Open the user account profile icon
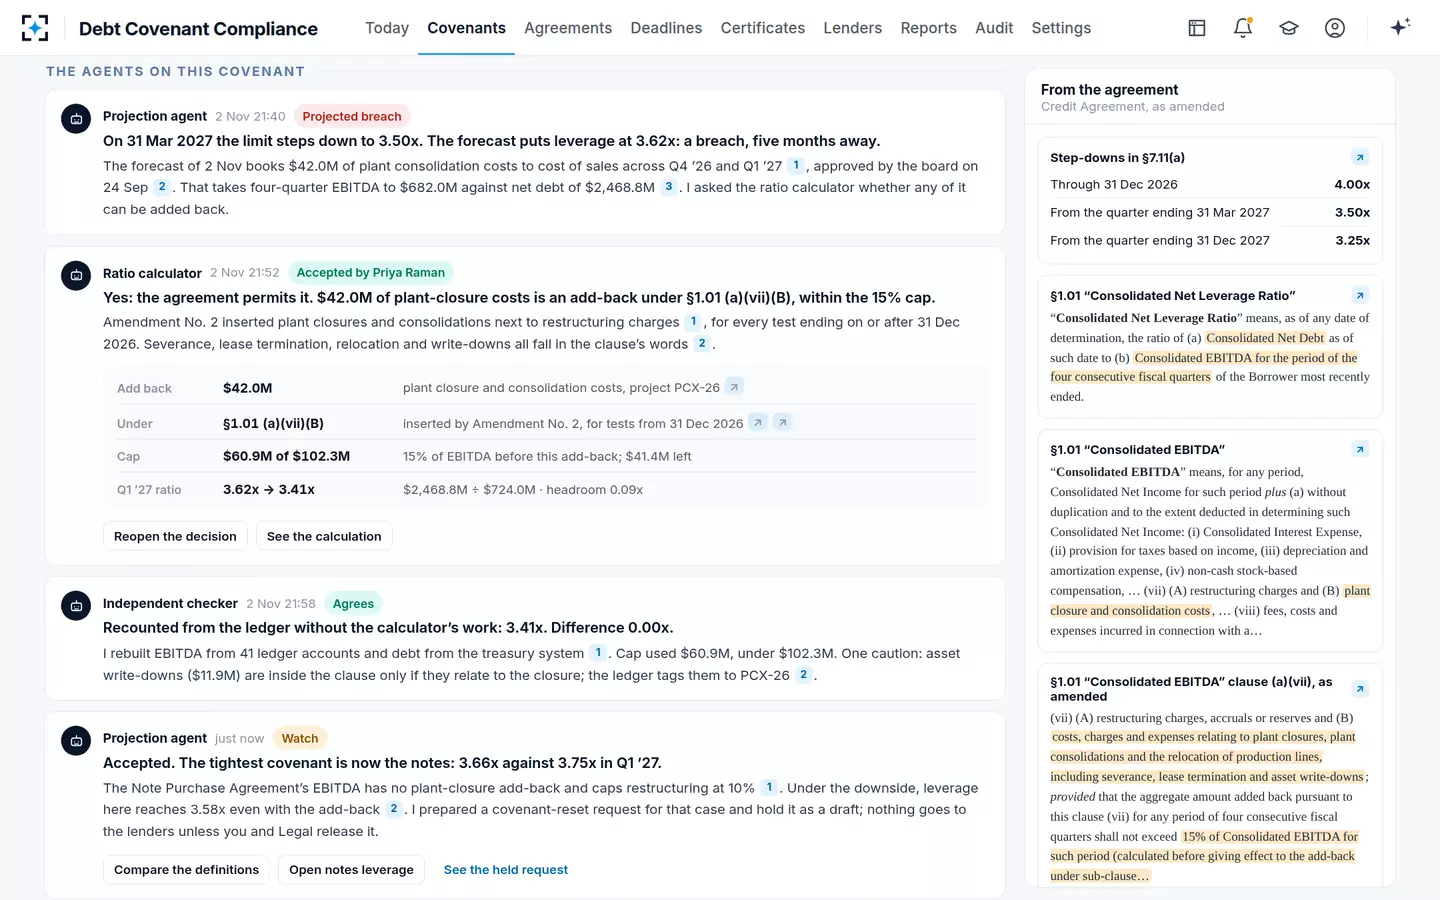 (1335, 28)
